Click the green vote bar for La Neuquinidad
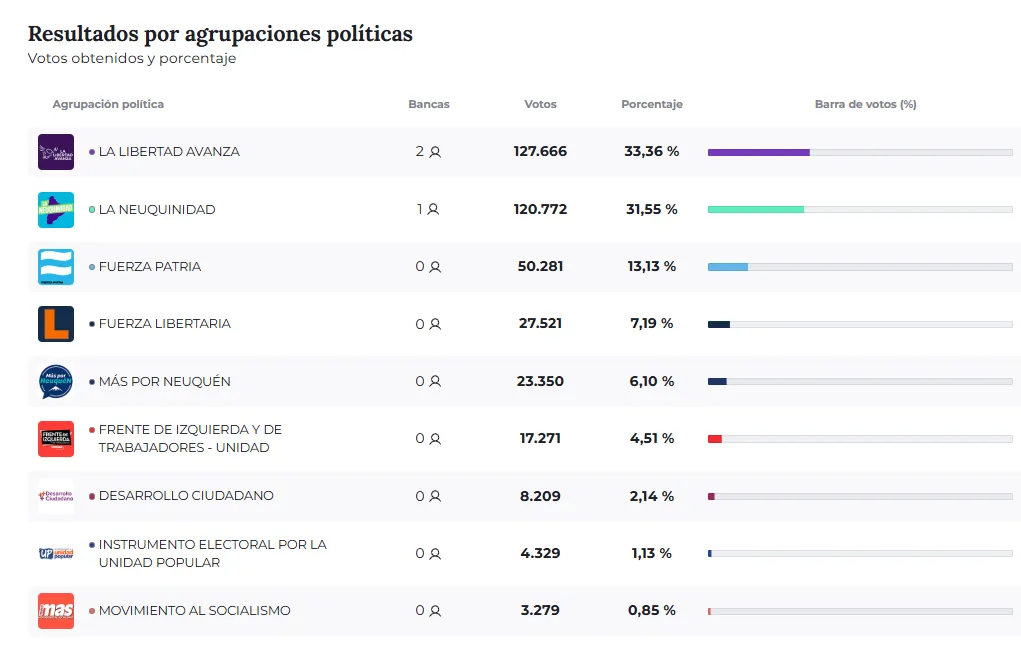 click(756, 210)
